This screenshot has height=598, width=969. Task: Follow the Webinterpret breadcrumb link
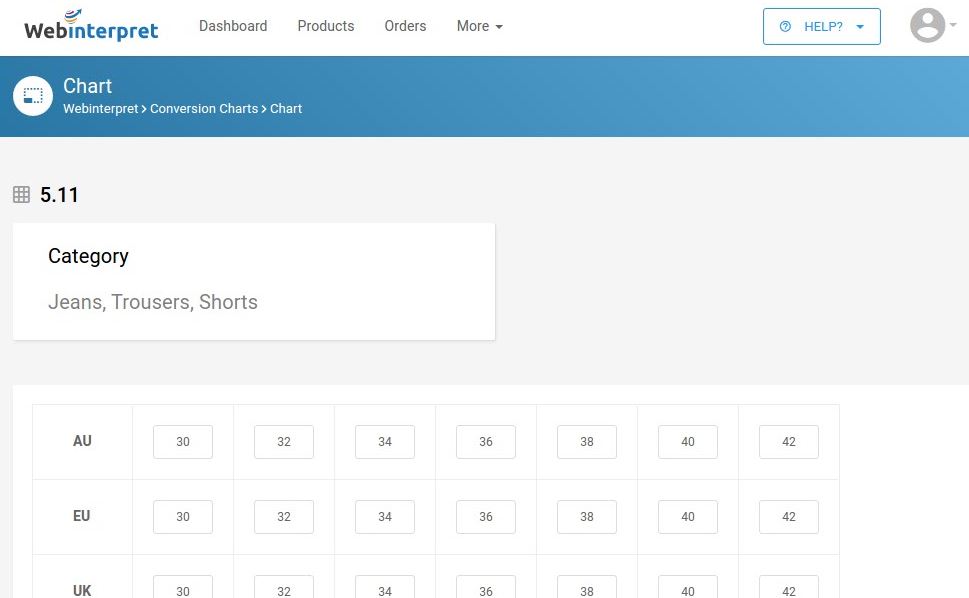(101, 109)
